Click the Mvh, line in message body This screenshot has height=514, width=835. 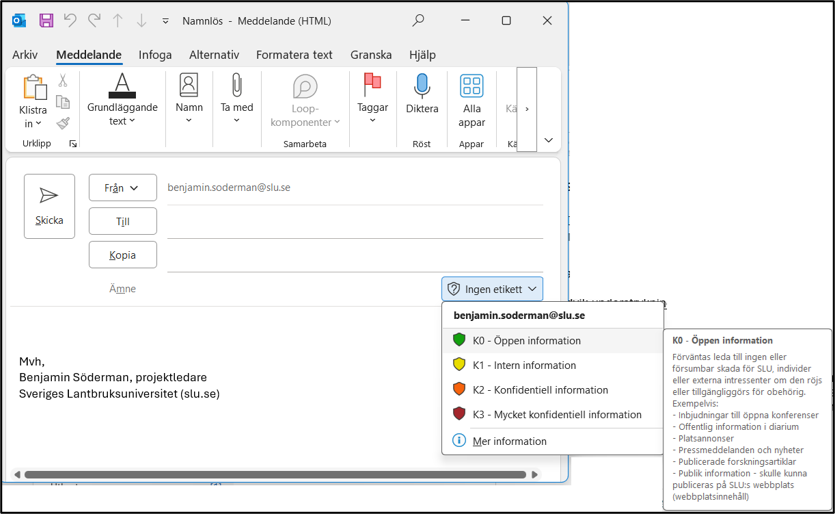32,362
